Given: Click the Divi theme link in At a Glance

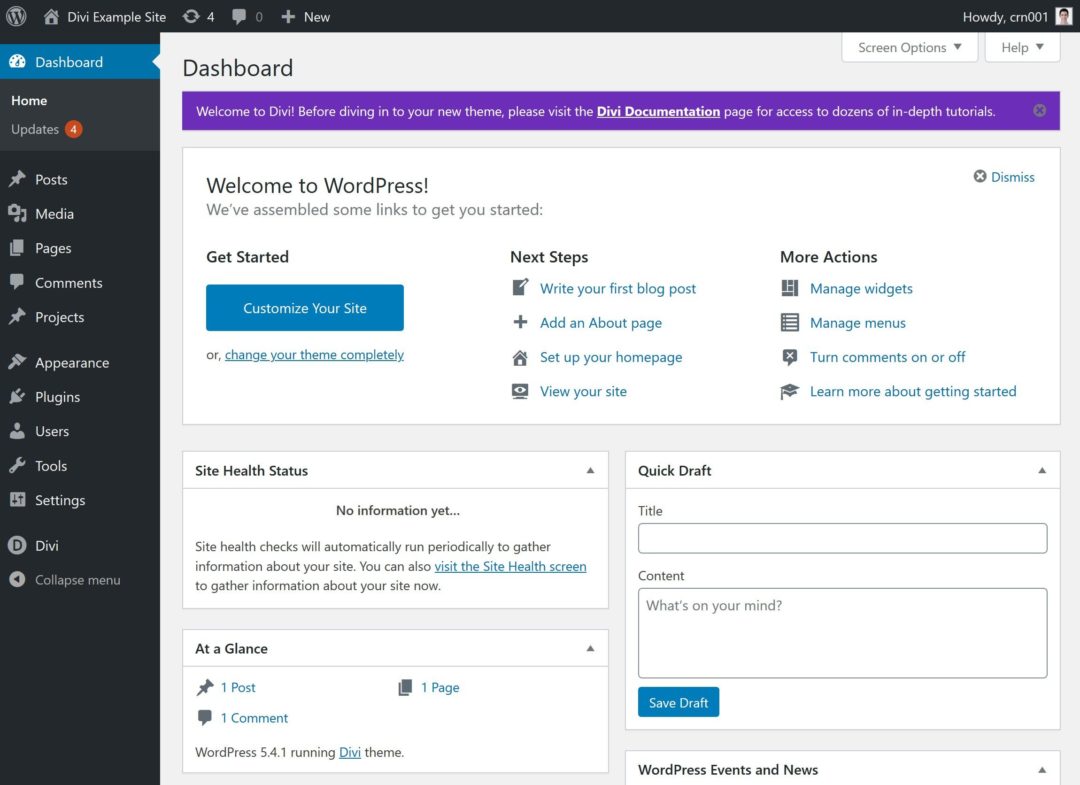Looking at the screenshot, I should tap(350, 752).
